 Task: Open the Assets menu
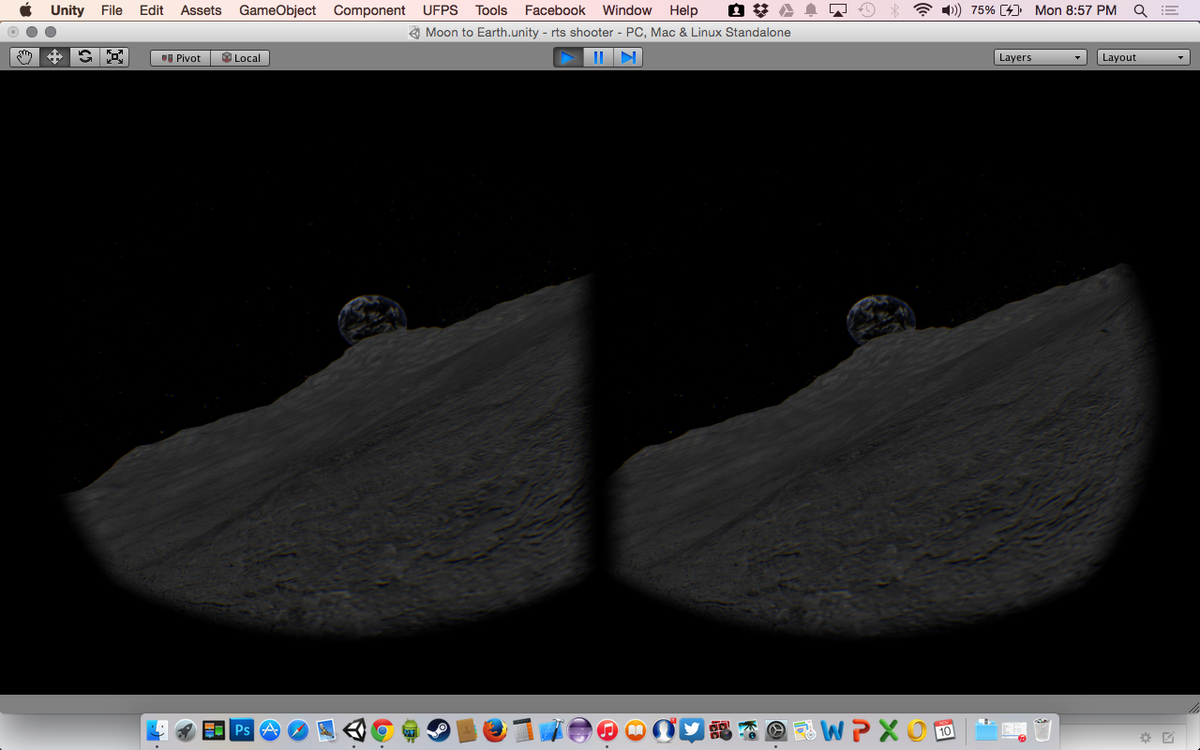click(x=201, y=10)
